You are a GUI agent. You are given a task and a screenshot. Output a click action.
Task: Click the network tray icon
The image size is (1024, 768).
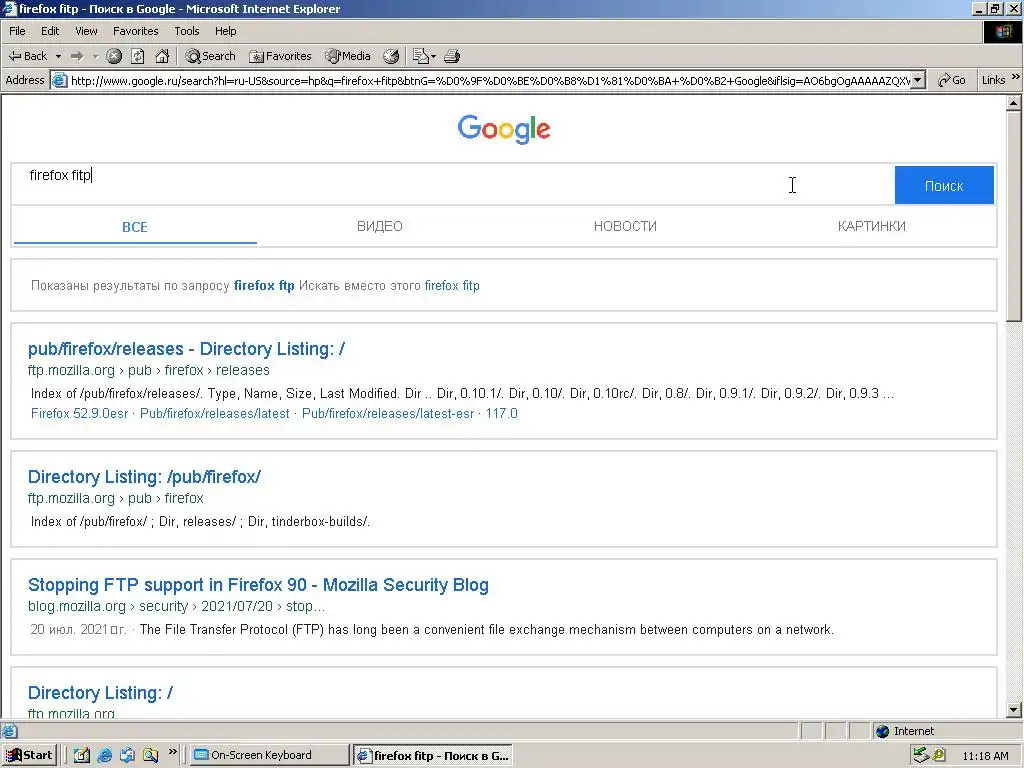921,755
